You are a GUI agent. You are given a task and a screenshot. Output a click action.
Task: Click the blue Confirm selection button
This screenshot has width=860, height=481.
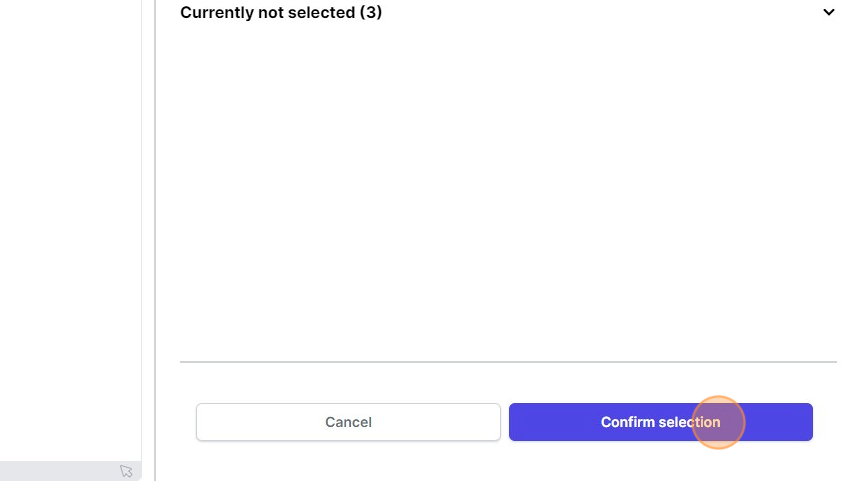[x=660, y=422]
